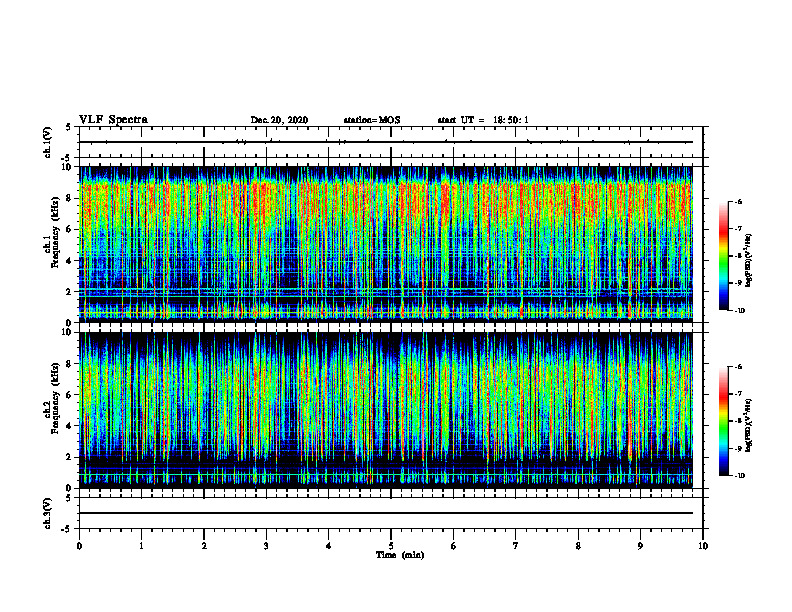Click time axis tick label "10"
Screen dimensions: 792x612
pyautogui.click(x=703, y=546)
